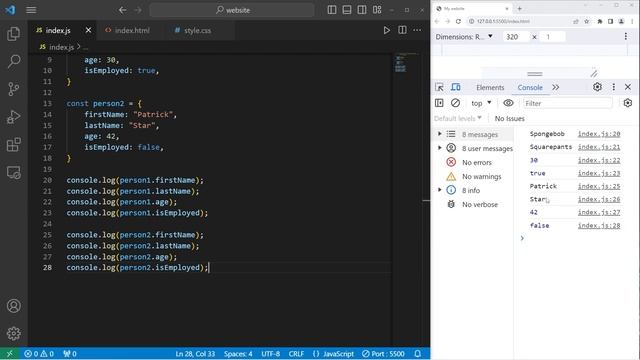This screenshot has width=640, height=360.
Task: Select the index.js editor tab
Action: coord(58,30)
